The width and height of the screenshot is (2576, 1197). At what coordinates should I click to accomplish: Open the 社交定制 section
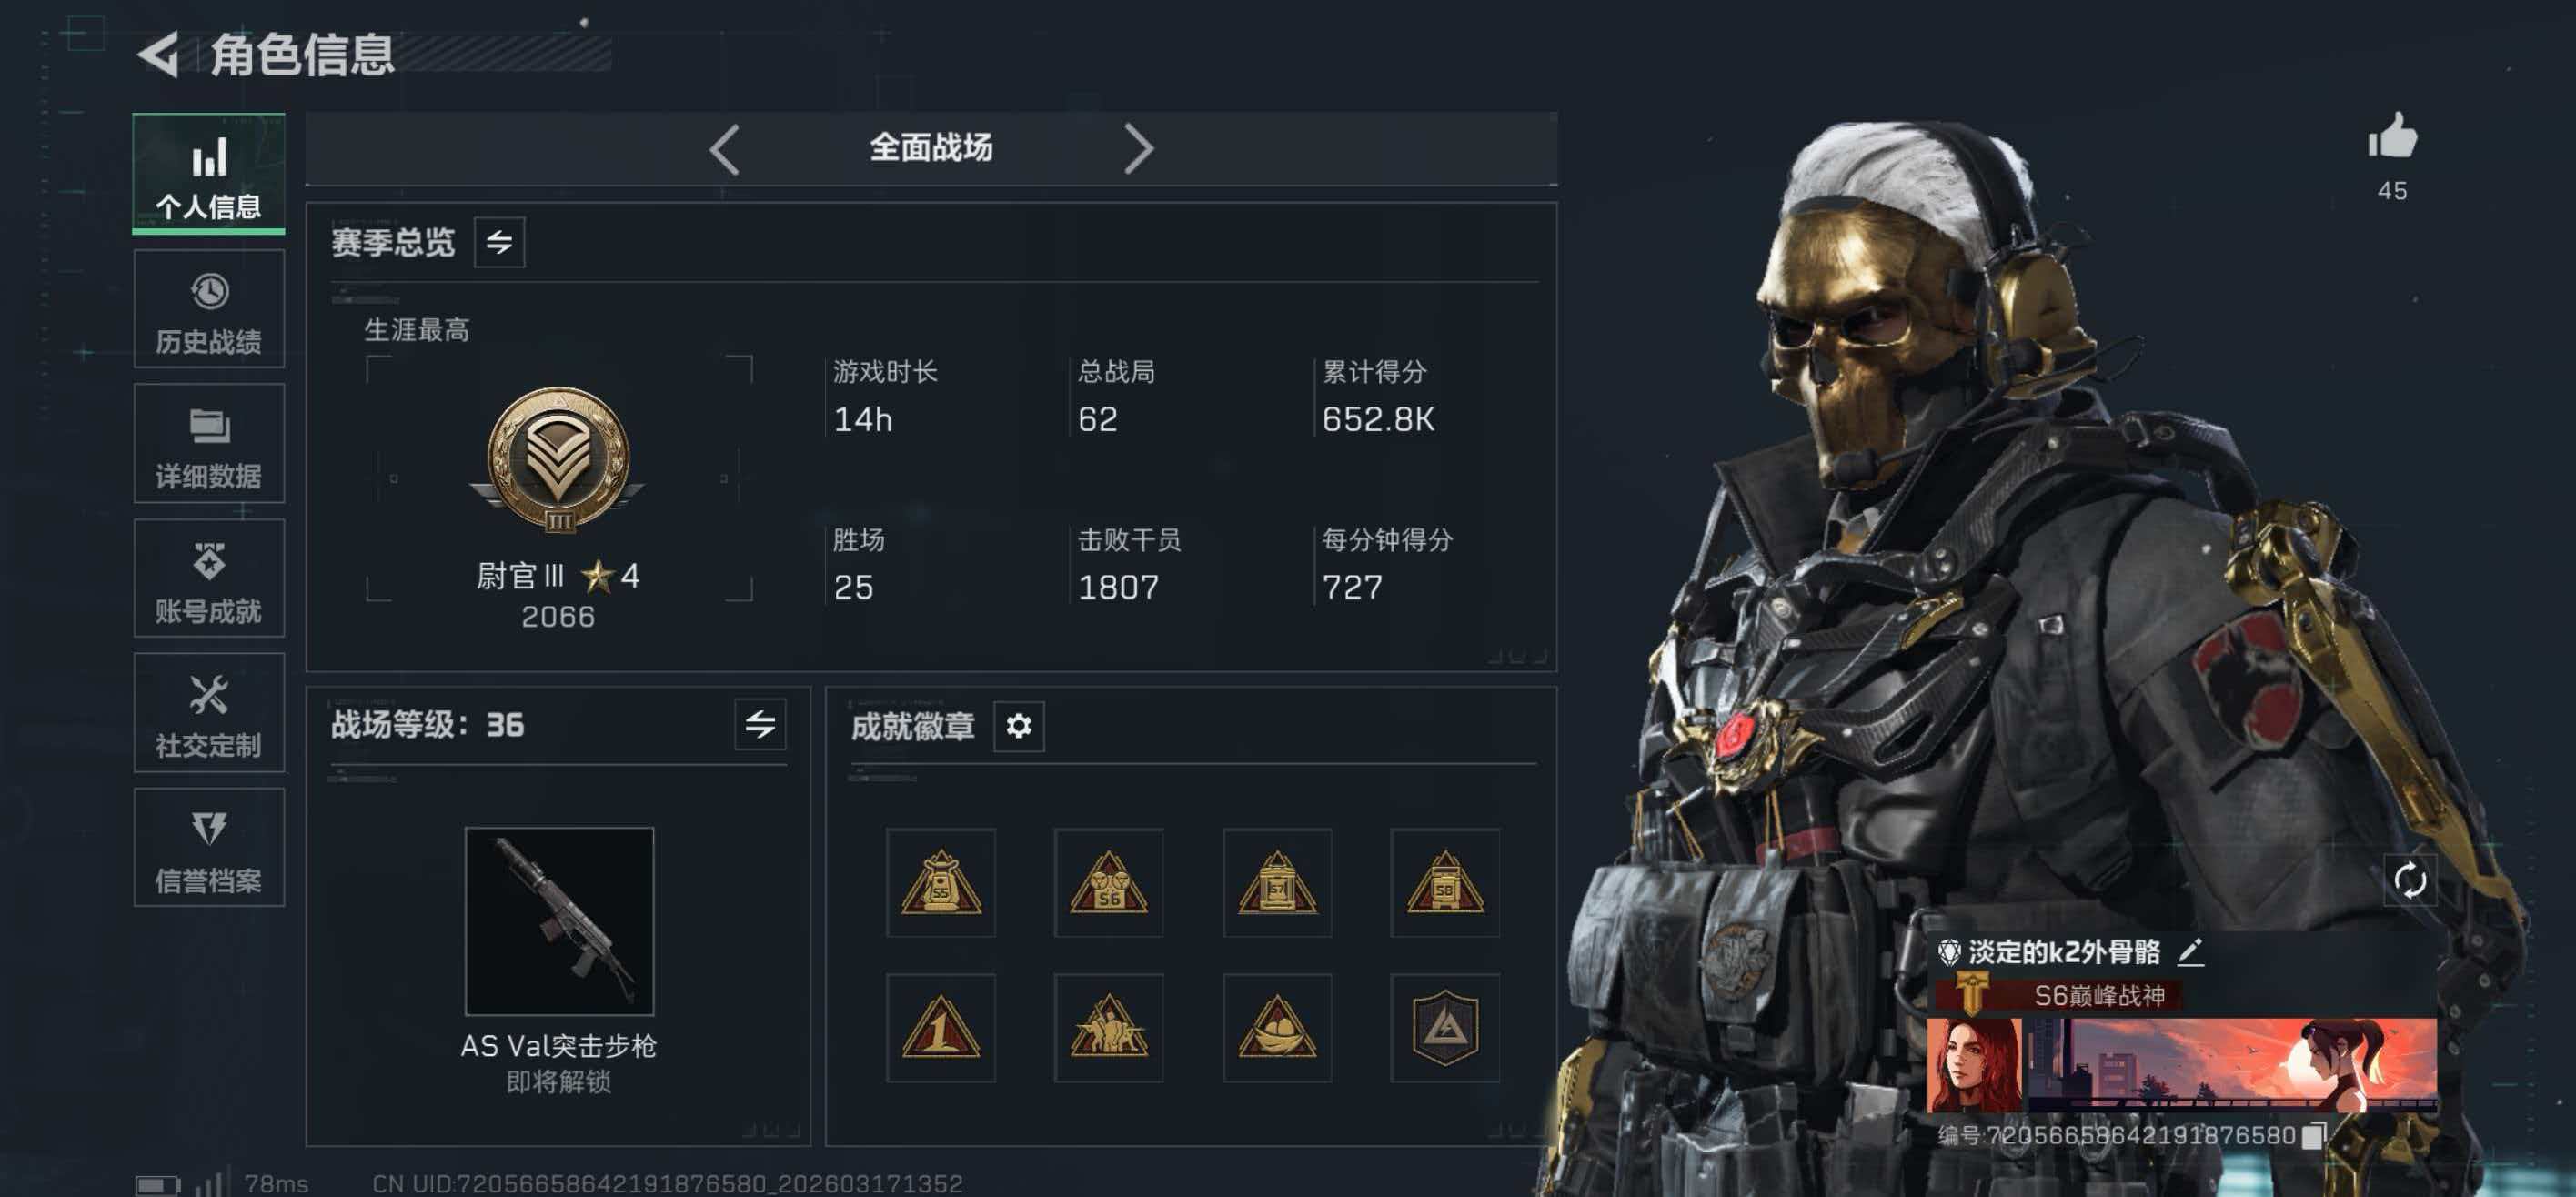(209, 713)
